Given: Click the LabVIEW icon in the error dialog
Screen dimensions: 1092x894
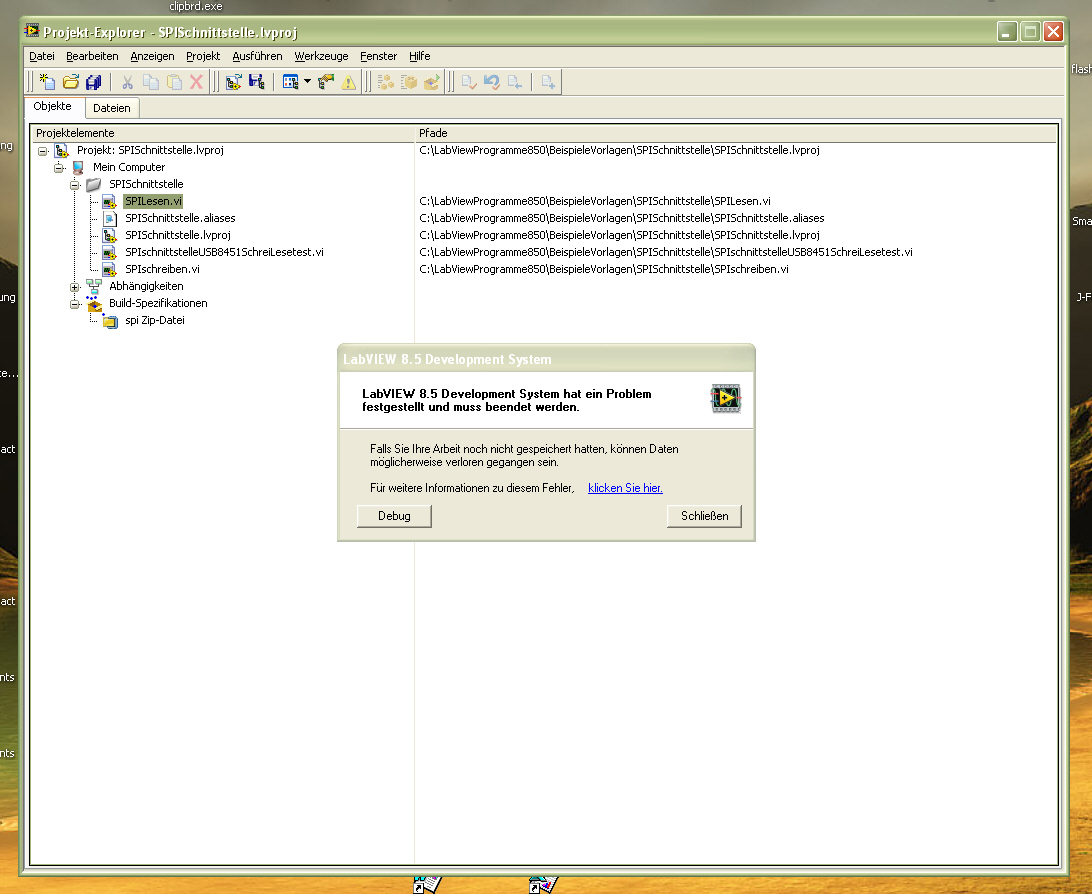Looking at the screenshot, I should (x=726, y=398).
